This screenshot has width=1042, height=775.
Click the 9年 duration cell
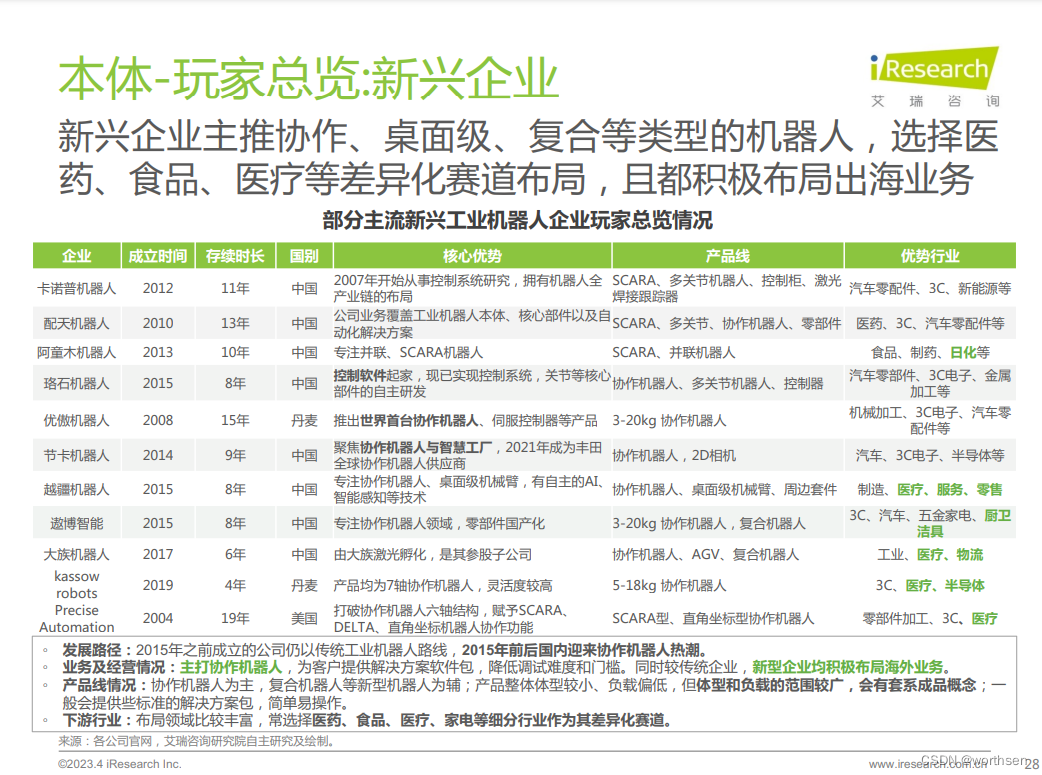pos(235,456)
